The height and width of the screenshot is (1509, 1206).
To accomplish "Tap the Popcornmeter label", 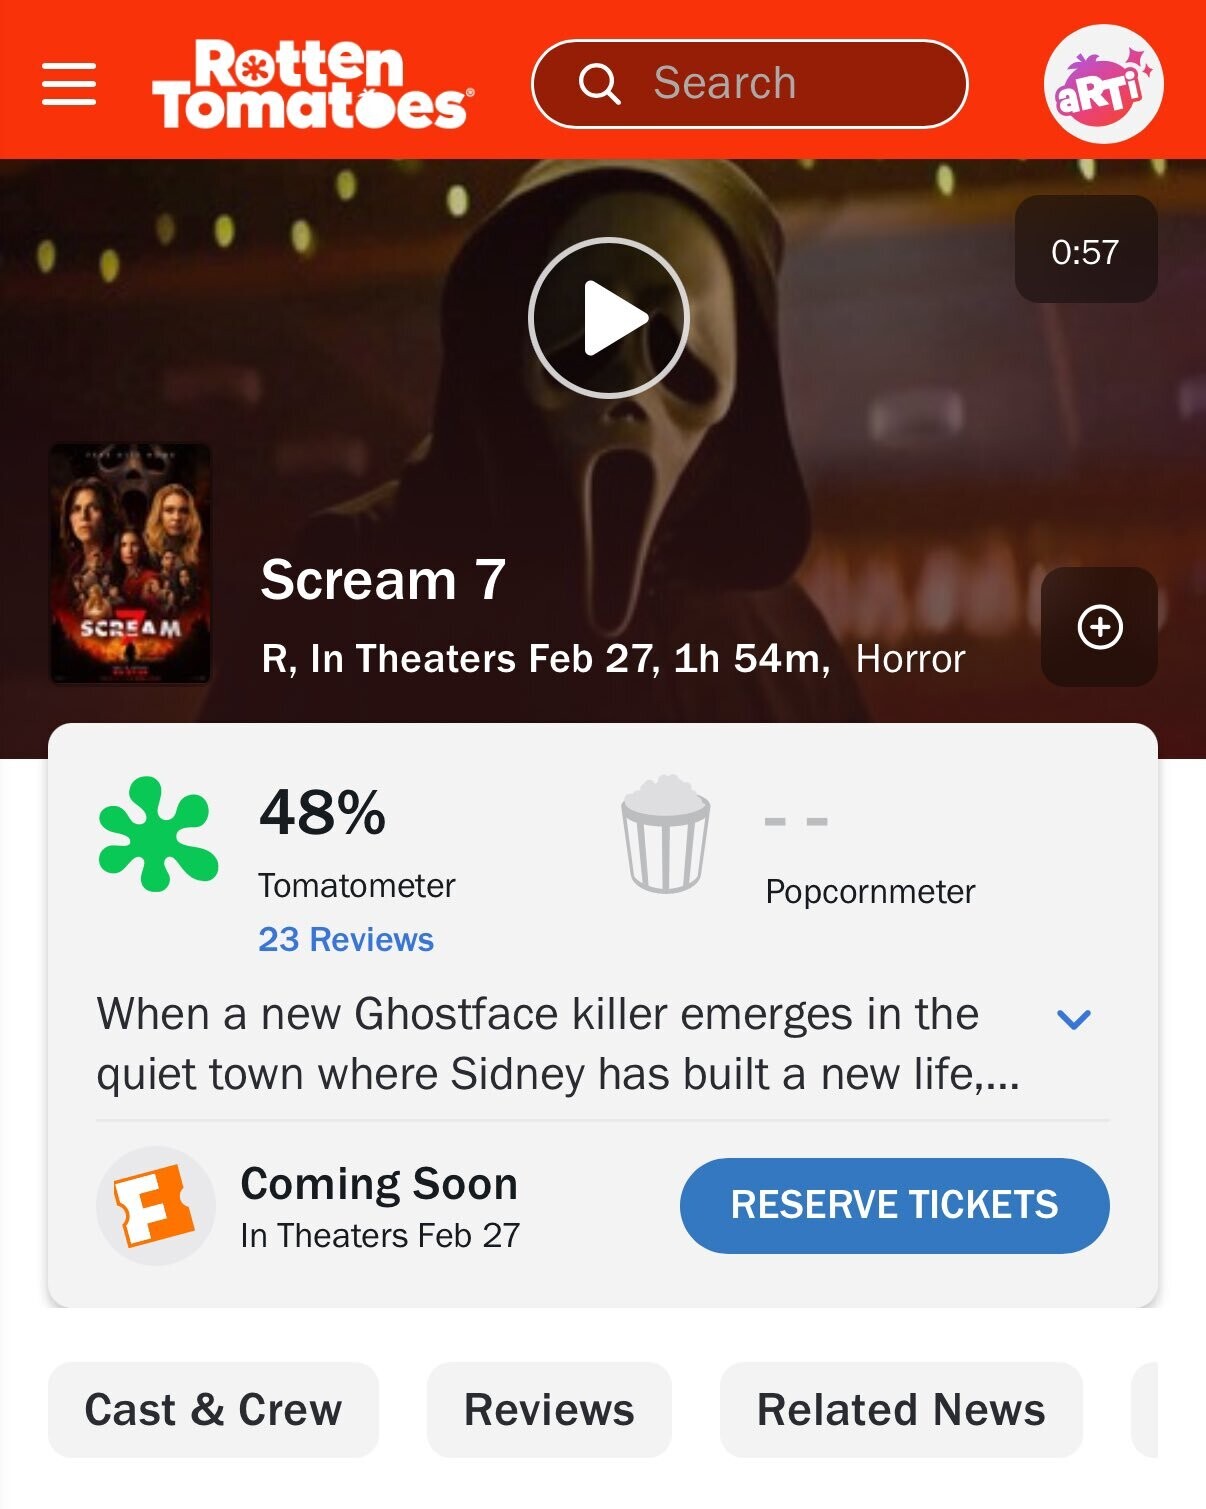I will pos(870,891).
